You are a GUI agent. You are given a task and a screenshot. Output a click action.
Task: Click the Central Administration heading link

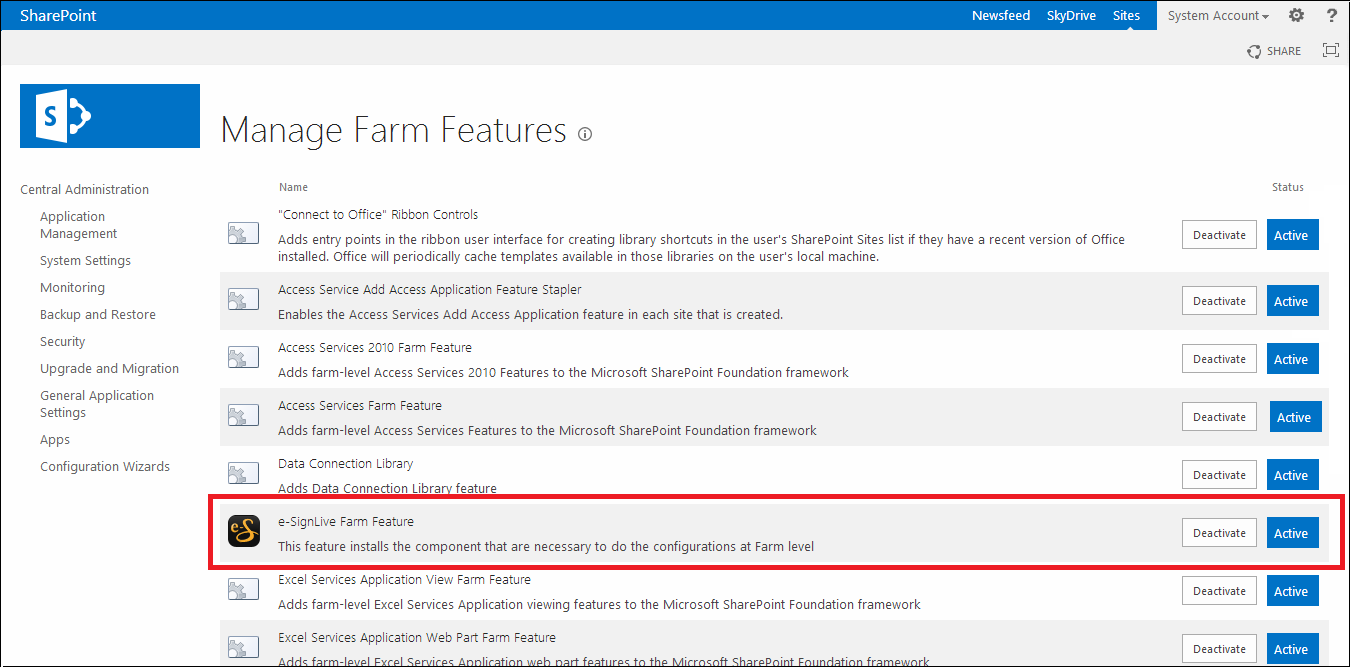(x=84, y=189)
